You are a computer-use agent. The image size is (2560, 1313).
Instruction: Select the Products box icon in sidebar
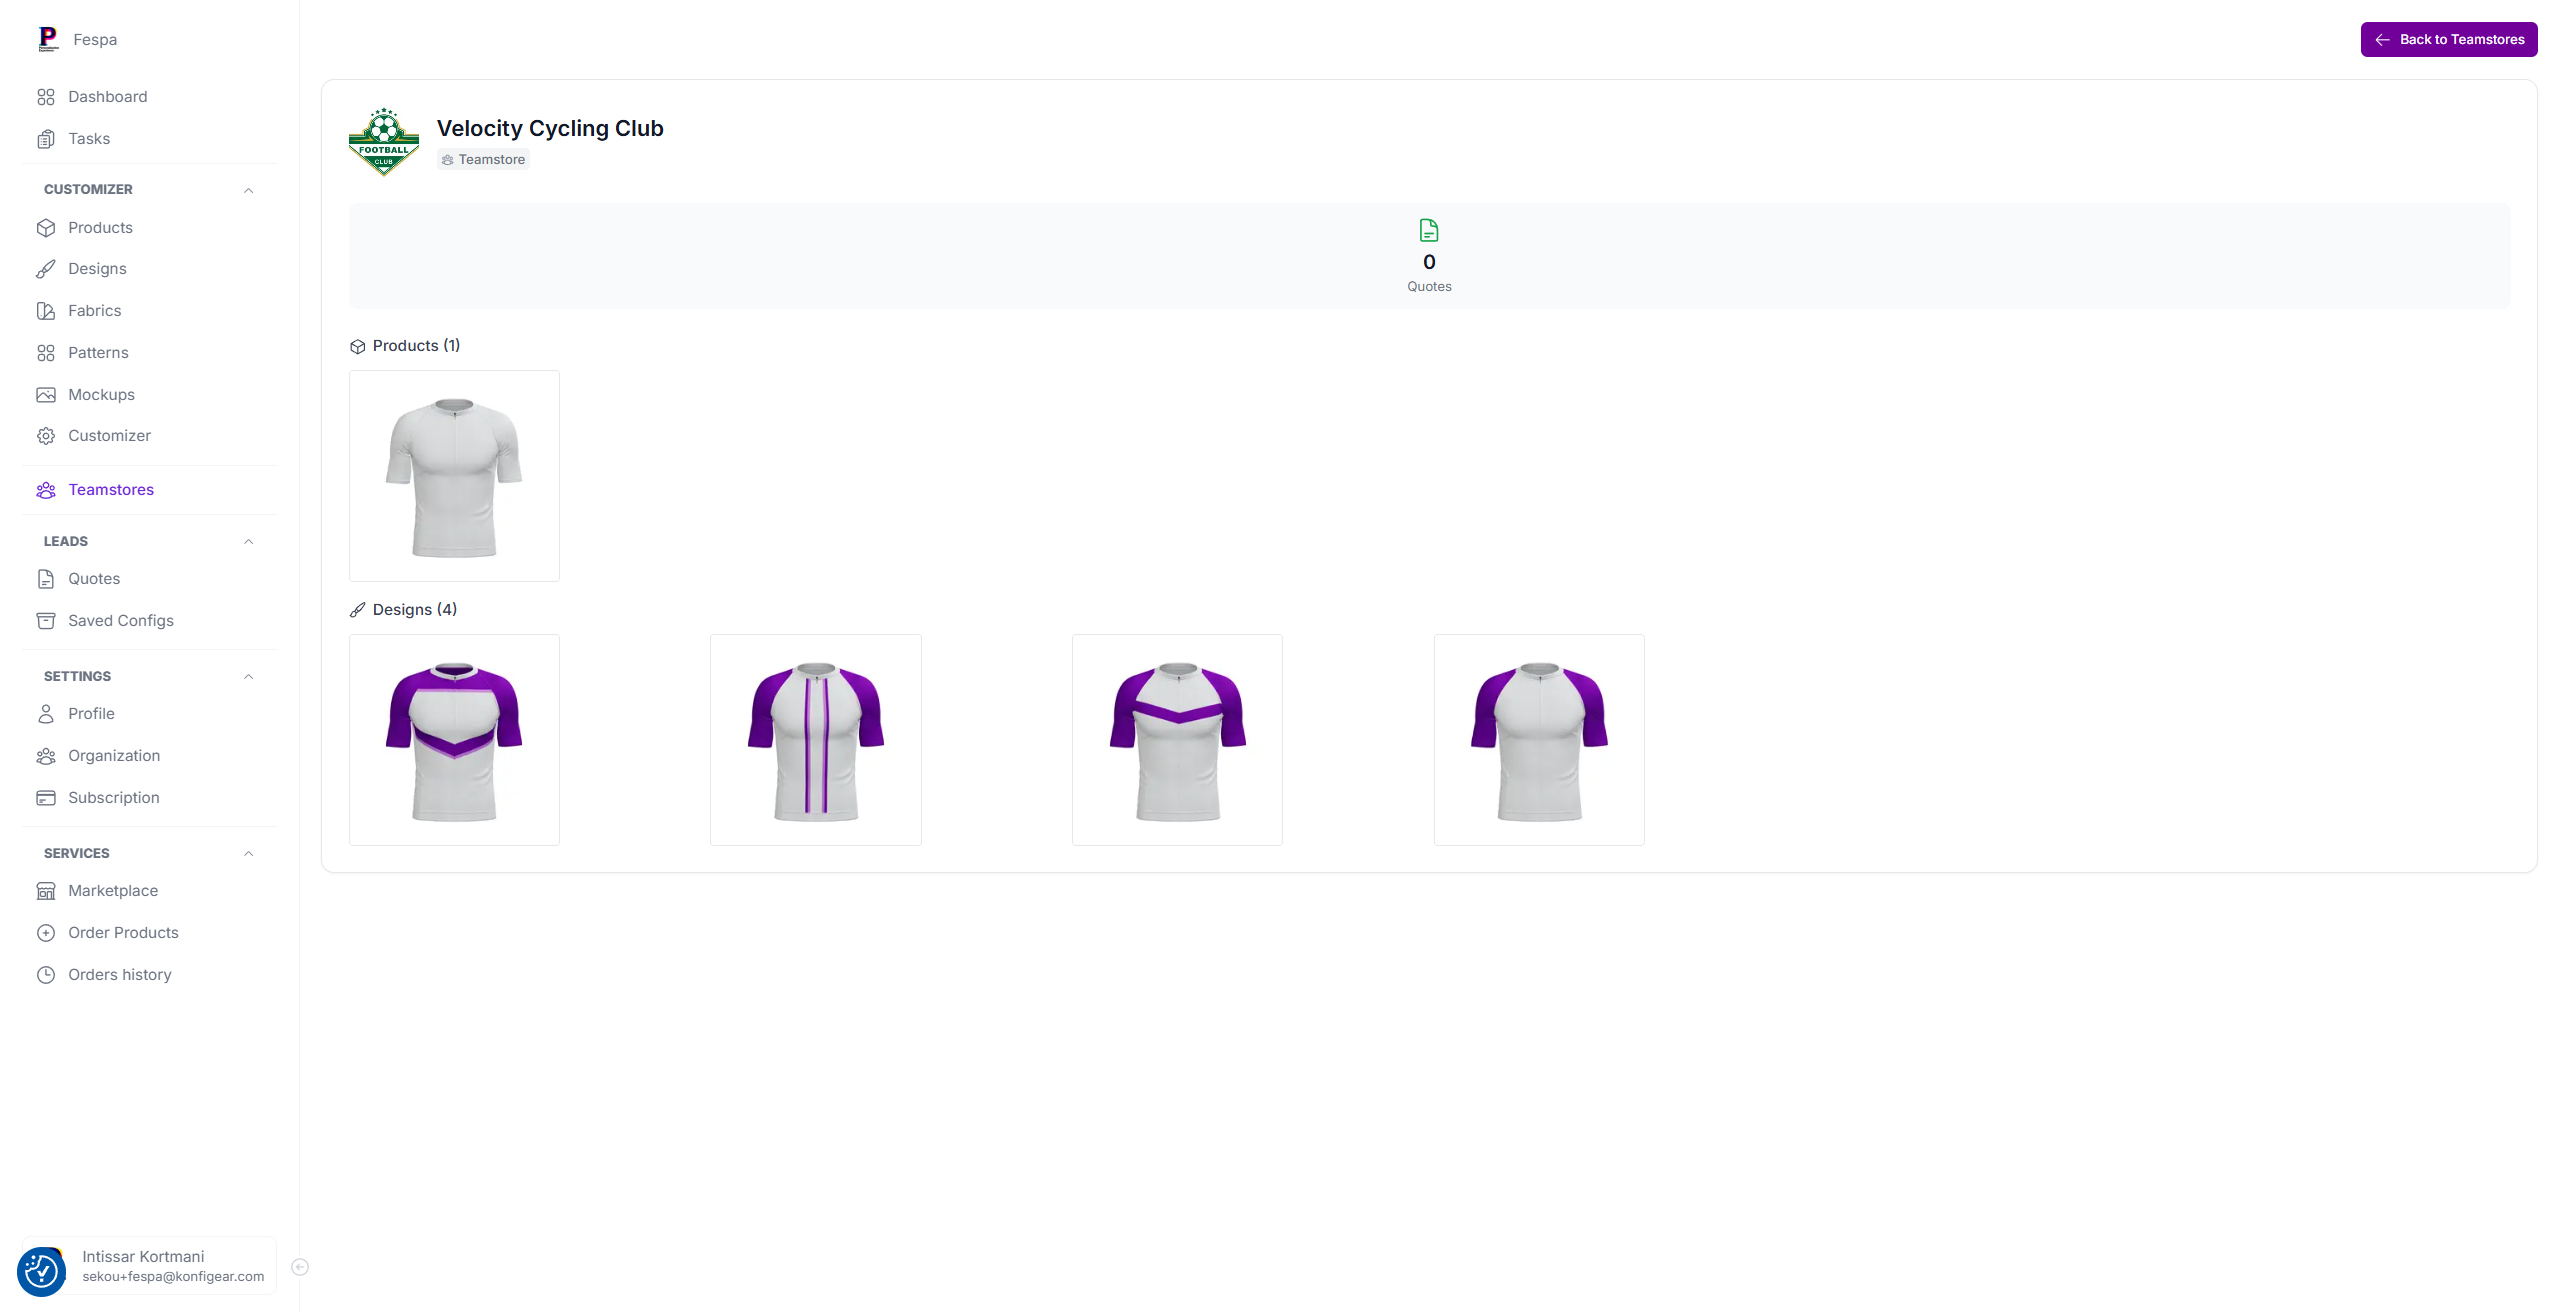46,227
